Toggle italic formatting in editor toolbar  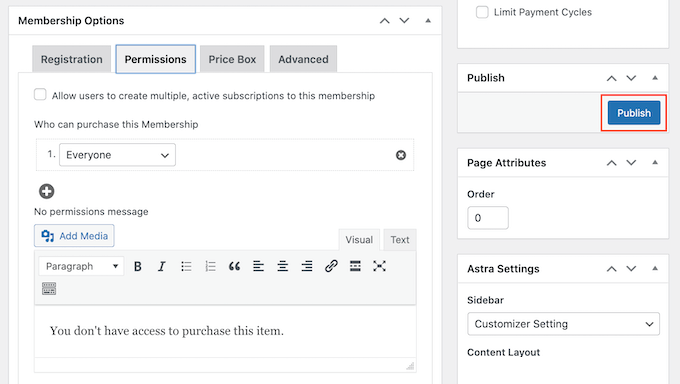click(162, 266)
